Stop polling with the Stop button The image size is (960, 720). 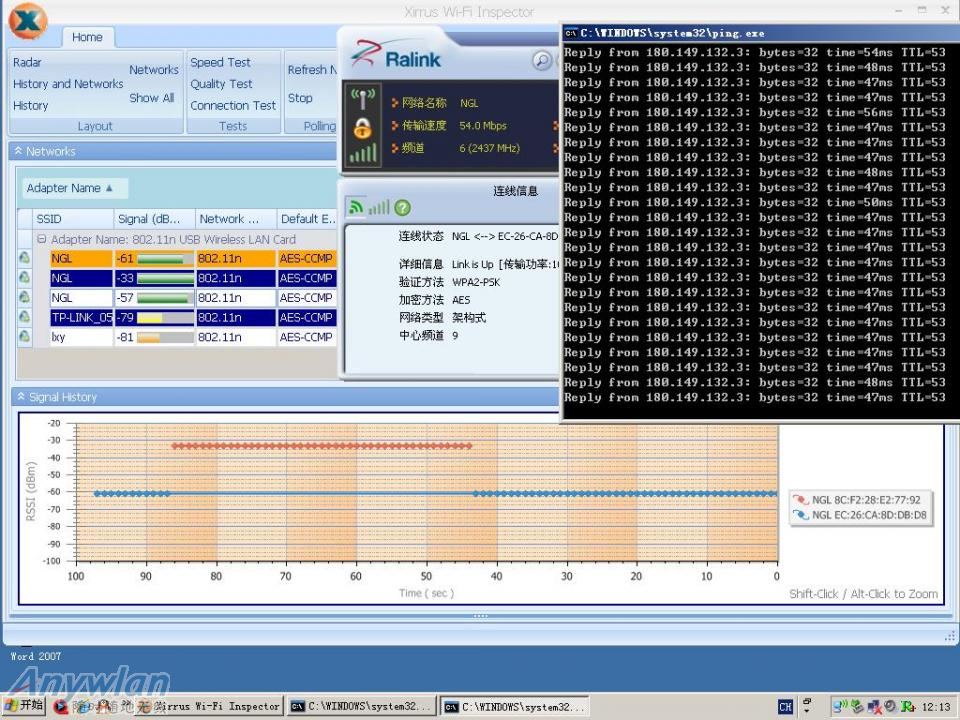coord(300,98)
